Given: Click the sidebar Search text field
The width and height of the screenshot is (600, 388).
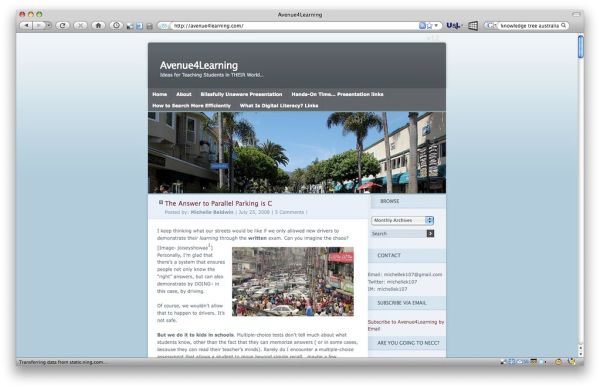Looking at the screenshot, I should click(398, 233).
